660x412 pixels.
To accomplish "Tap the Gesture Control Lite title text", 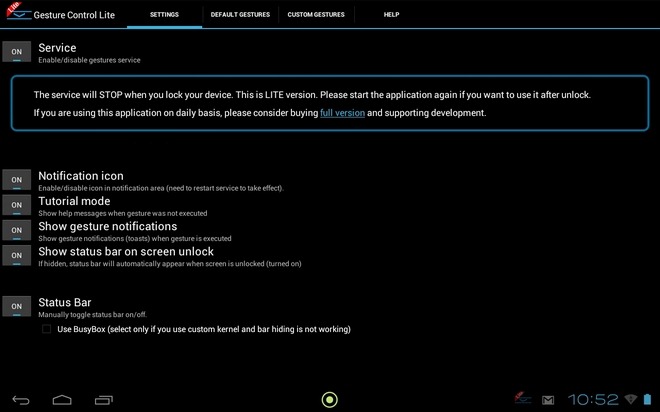I will point(74,15).
